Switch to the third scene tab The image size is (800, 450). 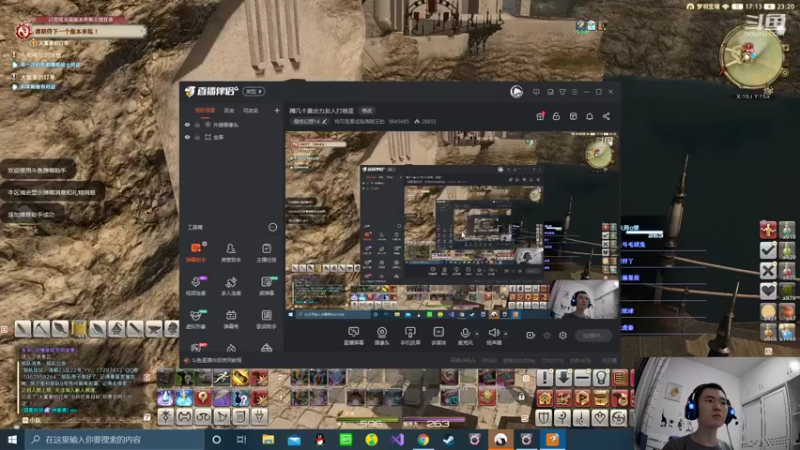251,110
